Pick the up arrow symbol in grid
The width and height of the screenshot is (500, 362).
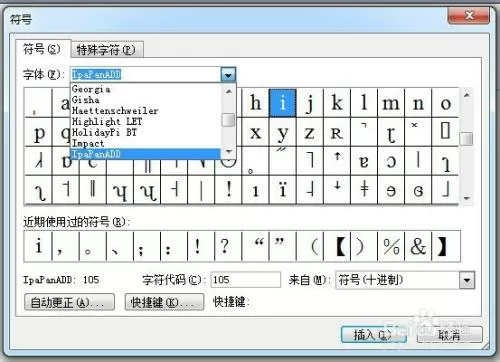tap(337, 161)
